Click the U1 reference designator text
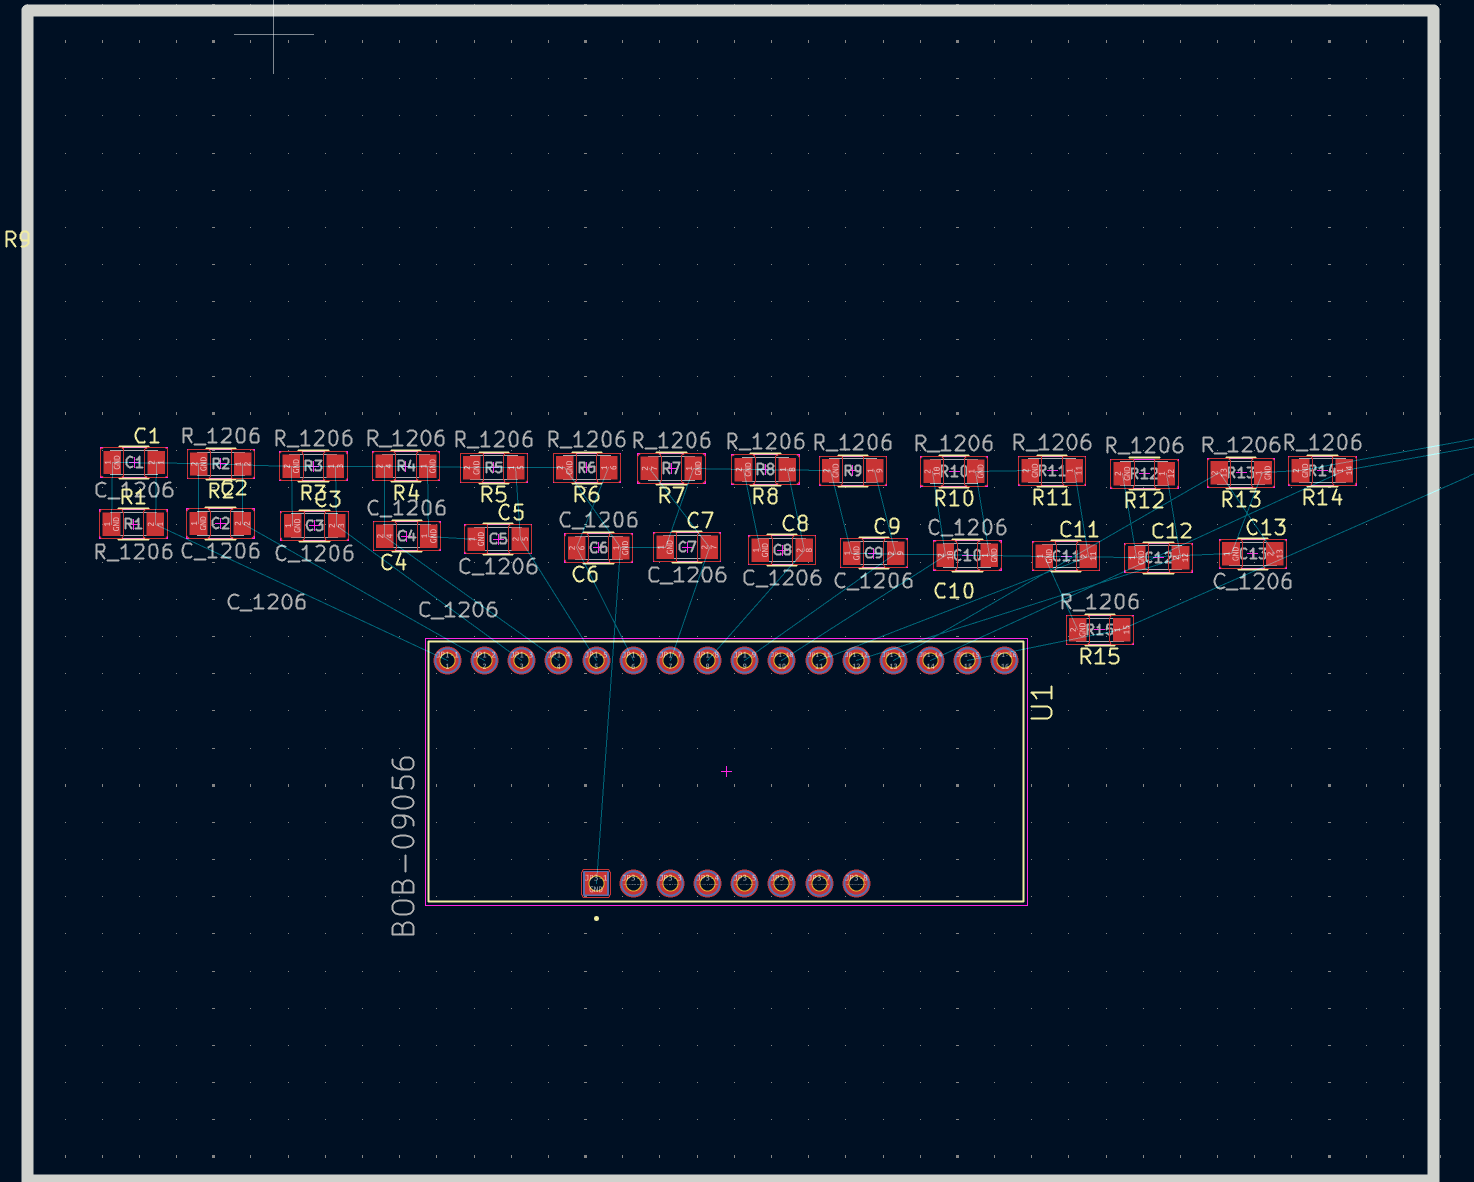Screen dimensions: 1474x1182 [1042, 703]
